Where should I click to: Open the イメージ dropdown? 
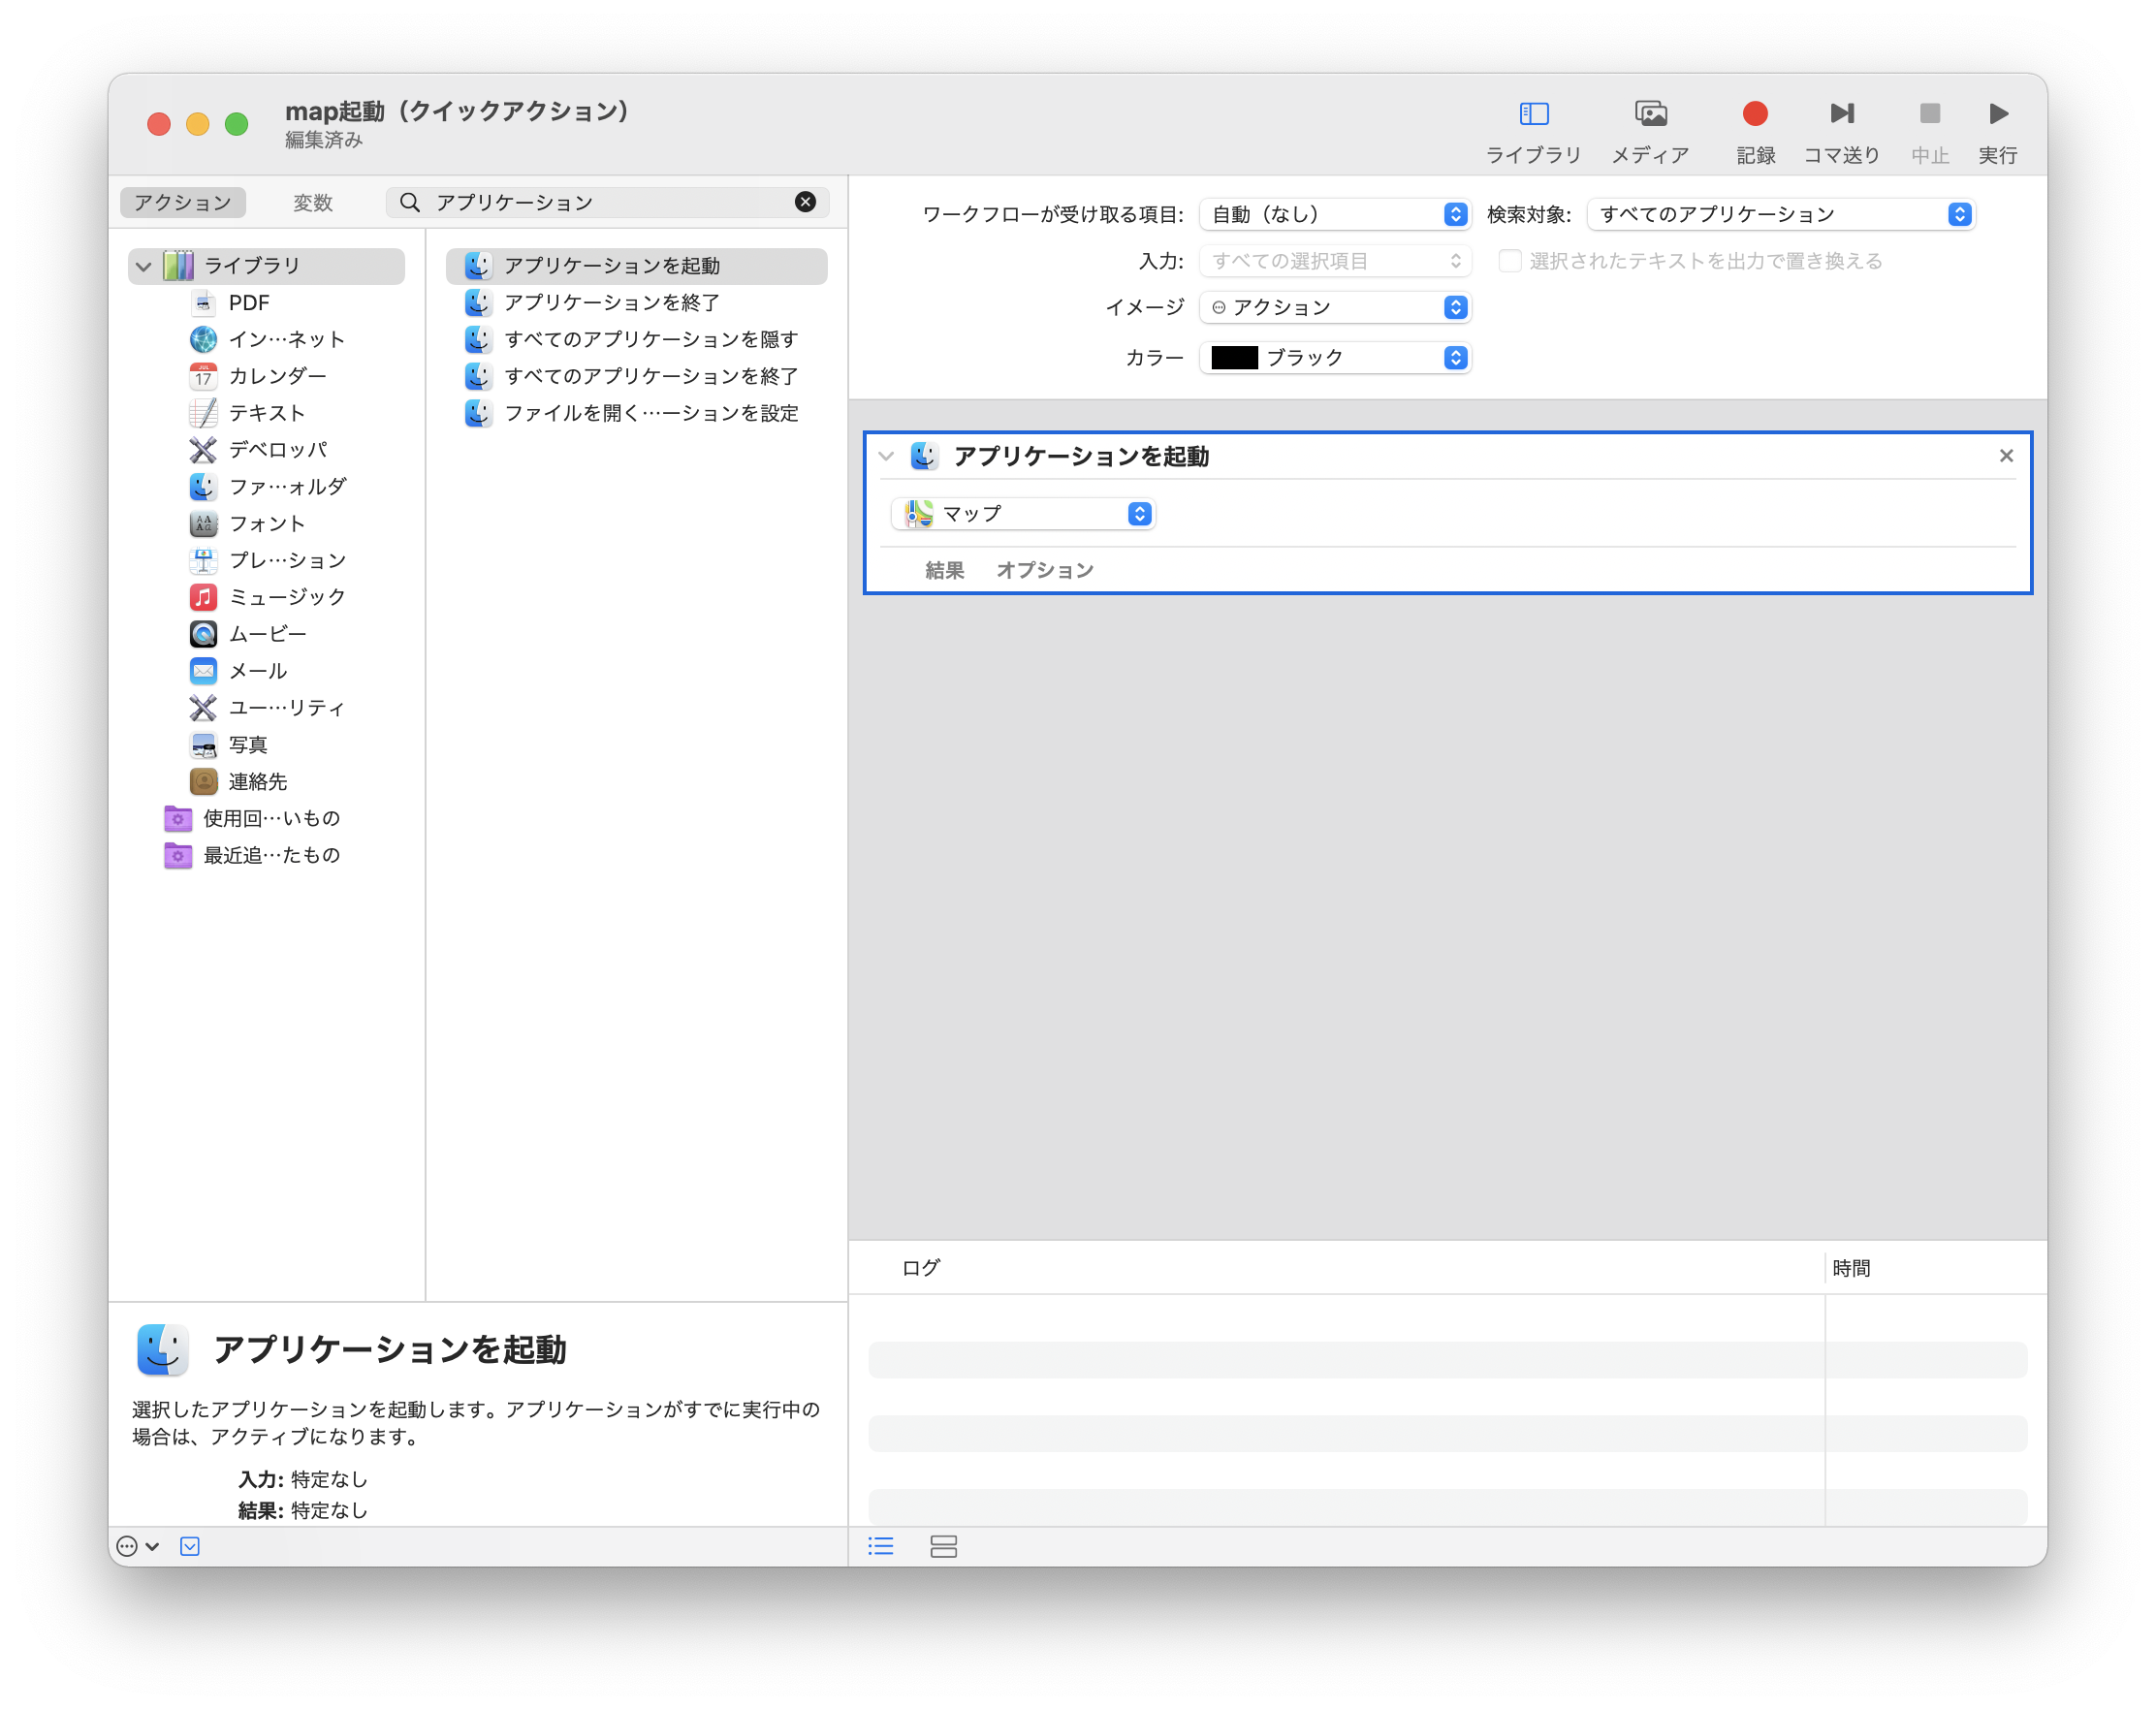[1334, 307]
